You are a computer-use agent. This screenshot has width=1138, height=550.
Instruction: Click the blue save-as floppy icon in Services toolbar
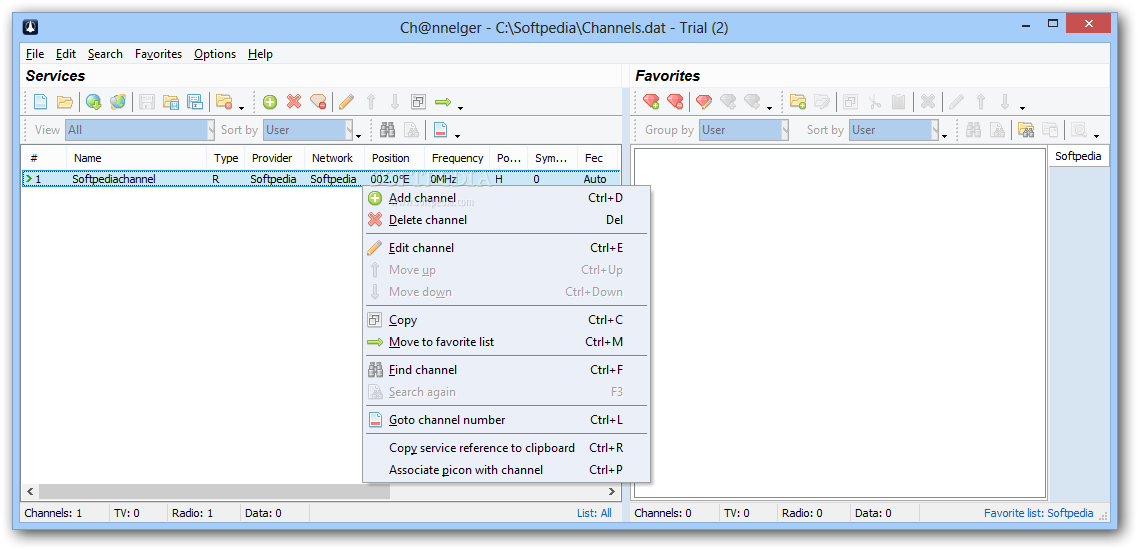click(x=195, y=102)
